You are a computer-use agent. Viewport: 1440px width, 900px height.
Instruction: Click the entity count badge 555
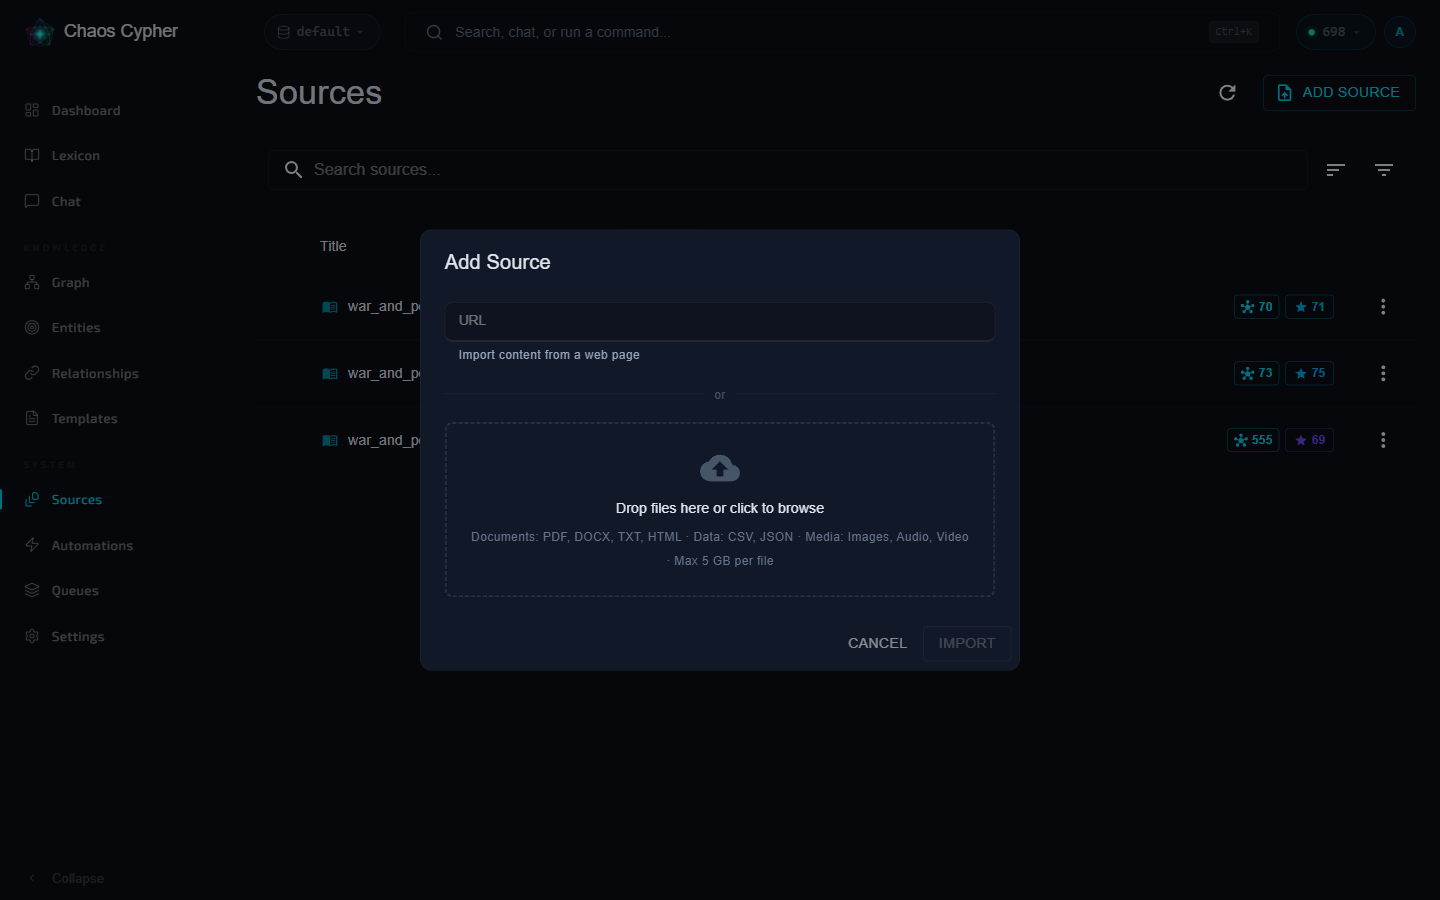[1253, 440]
